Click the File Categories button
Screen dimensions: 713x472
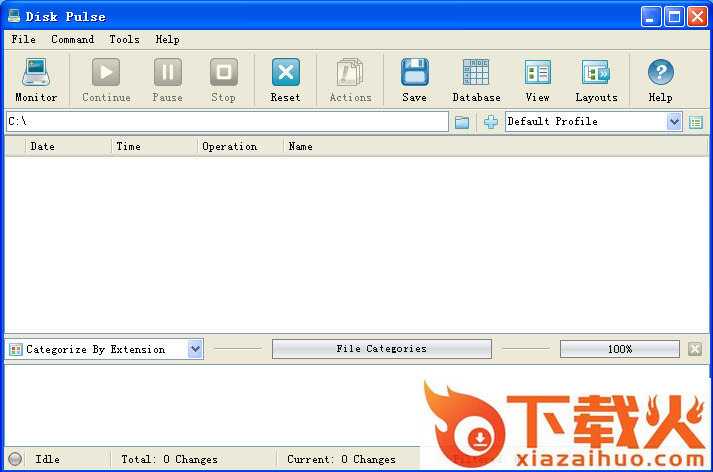pos(382,349)
